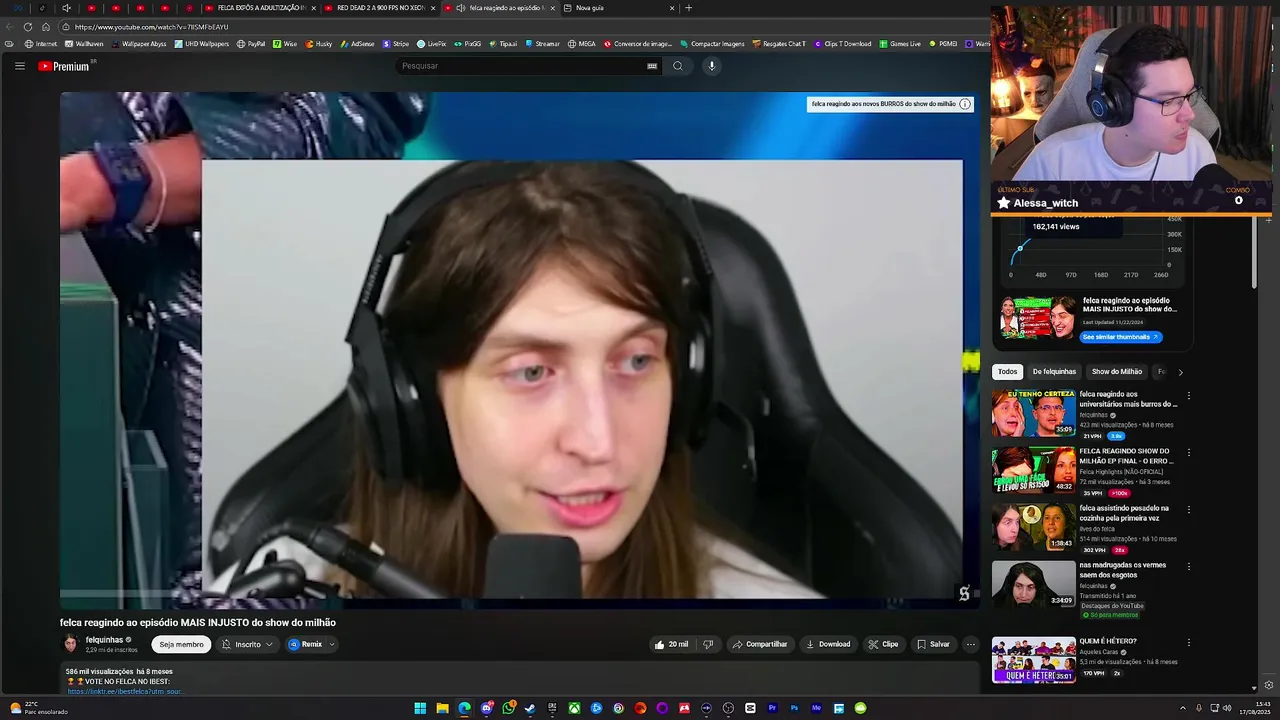This screenshot has width=1280, height=720.
Task: Open the MEGA bookmark
Action: click(x=581, y=44)
